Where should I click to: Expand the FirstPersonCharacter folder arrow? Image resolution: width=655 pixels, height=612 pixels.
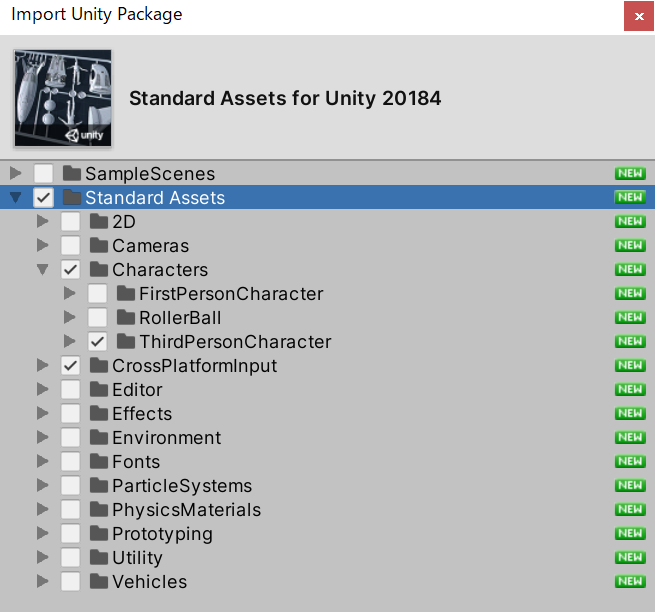(69, 293)
